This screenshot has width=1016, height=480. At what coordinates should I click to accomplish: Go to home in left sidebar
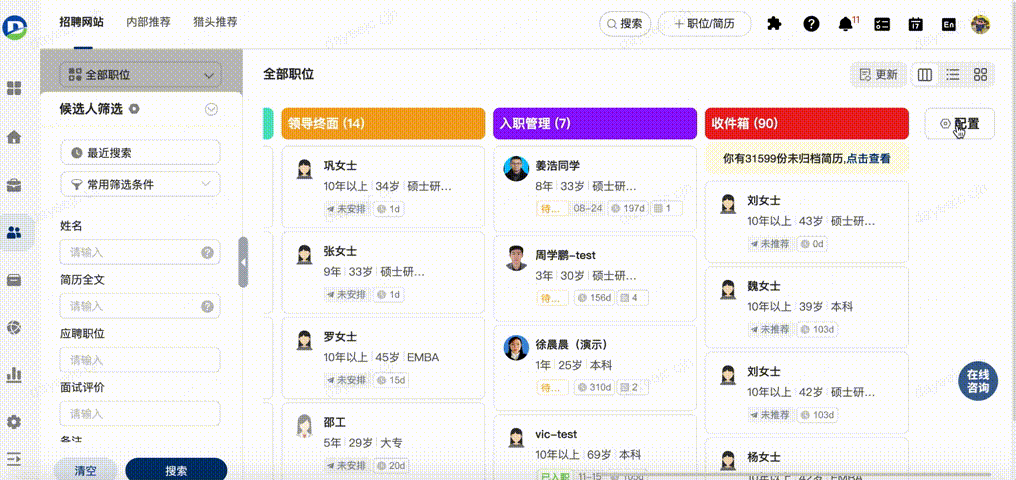click(14, 137)
